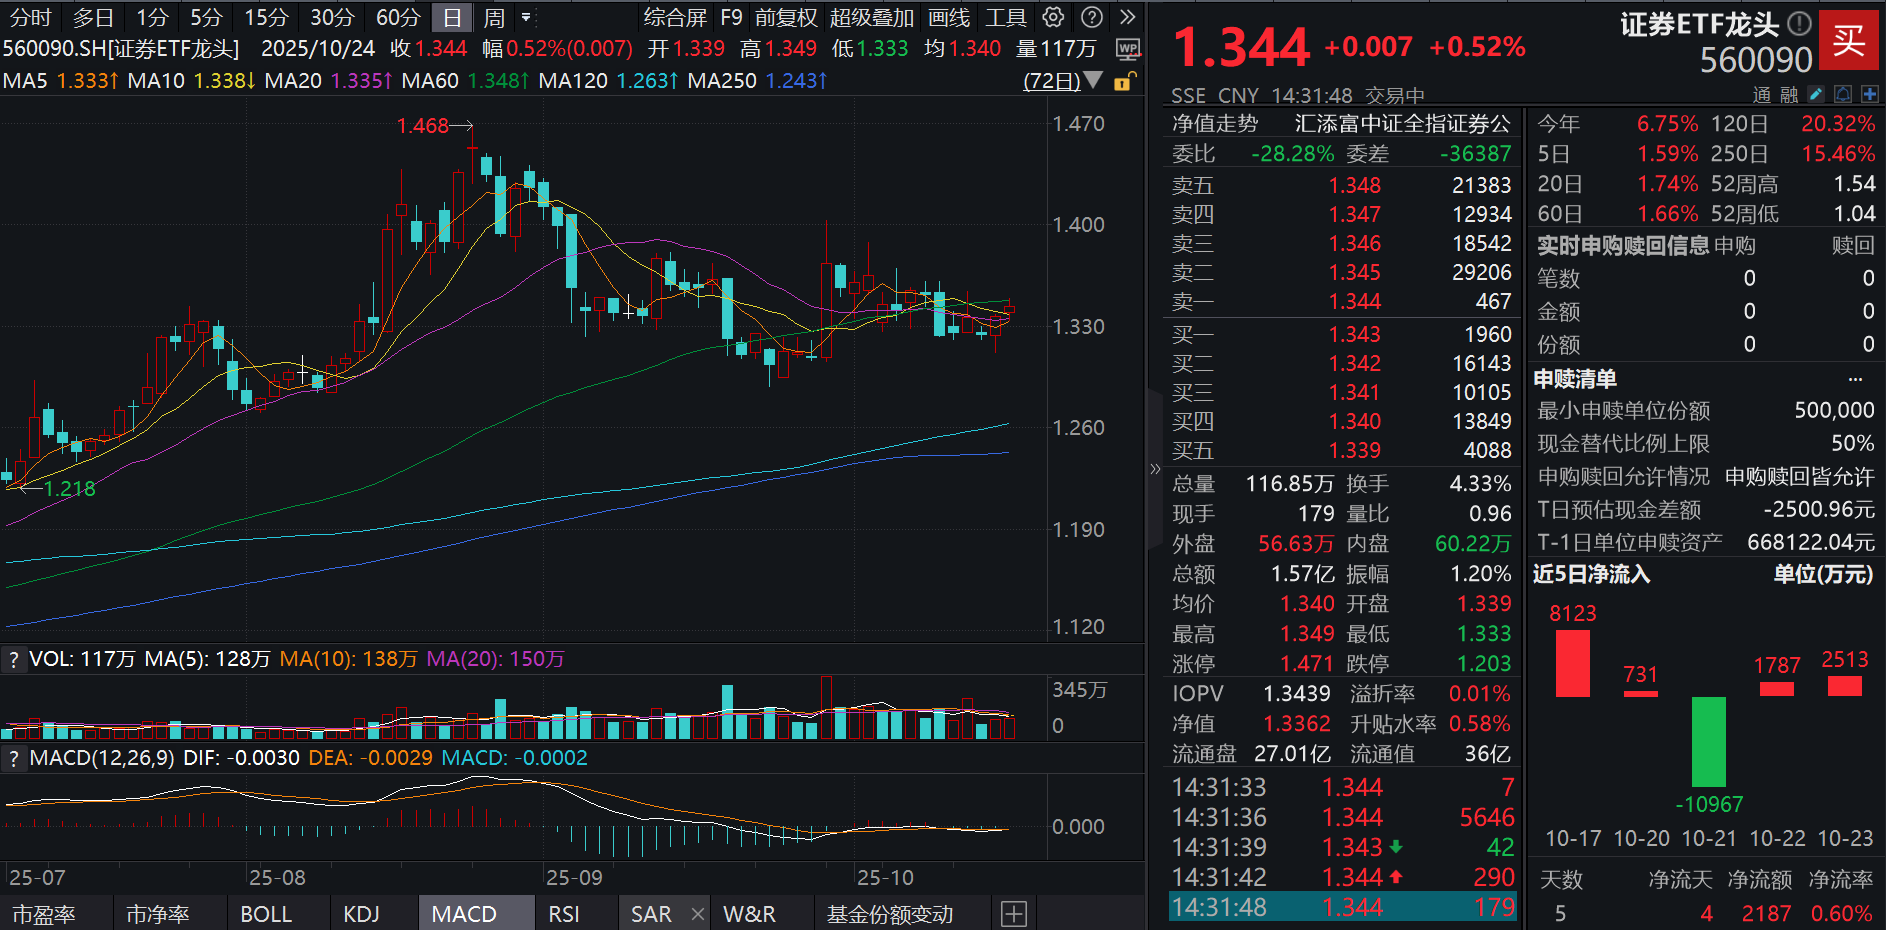Click the blue plus icon beside the bell
Viewport: 1886px width, 930px height.
[1869, 93]
